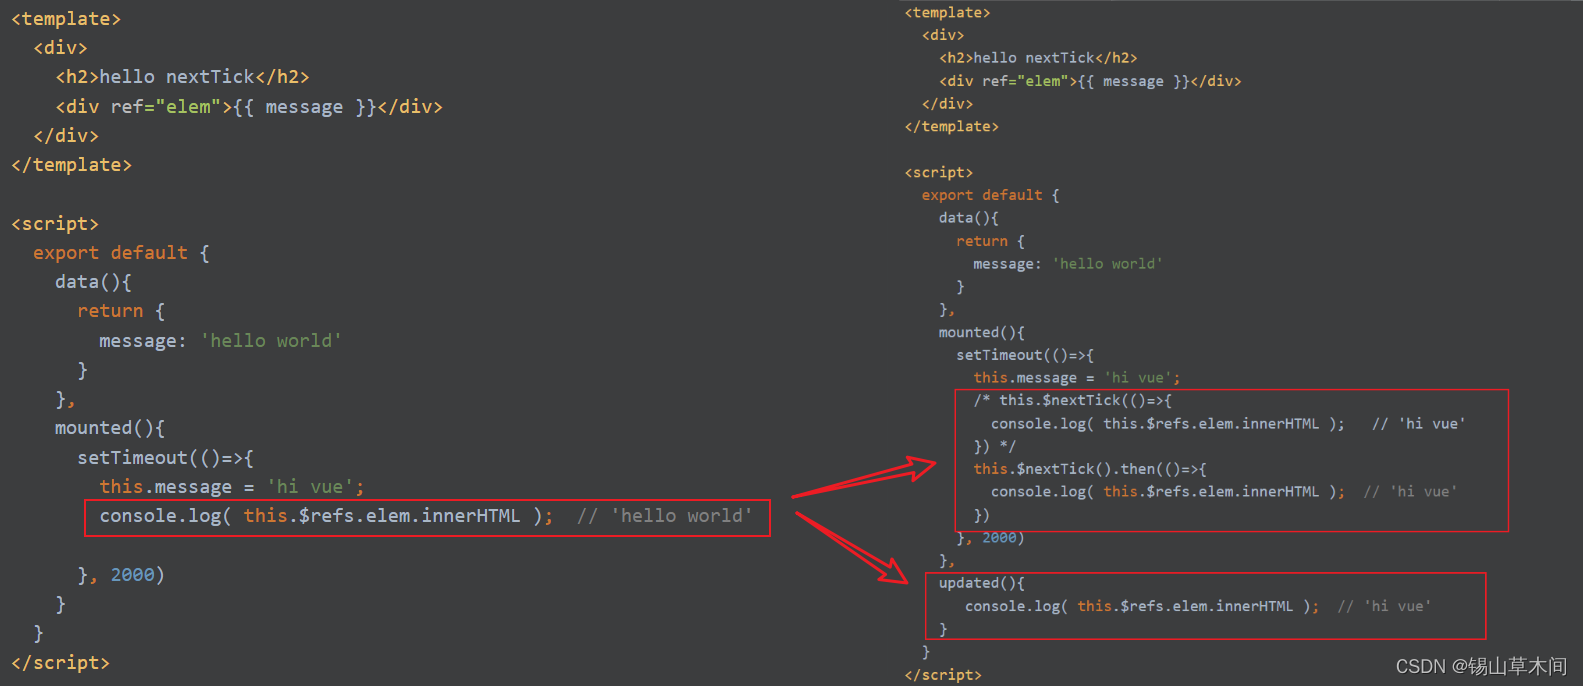This screenshot has width=1583, height=686.
Task: Click 'setTimeout(()=>{' in the right snippet
Action: pos(1025,355)
